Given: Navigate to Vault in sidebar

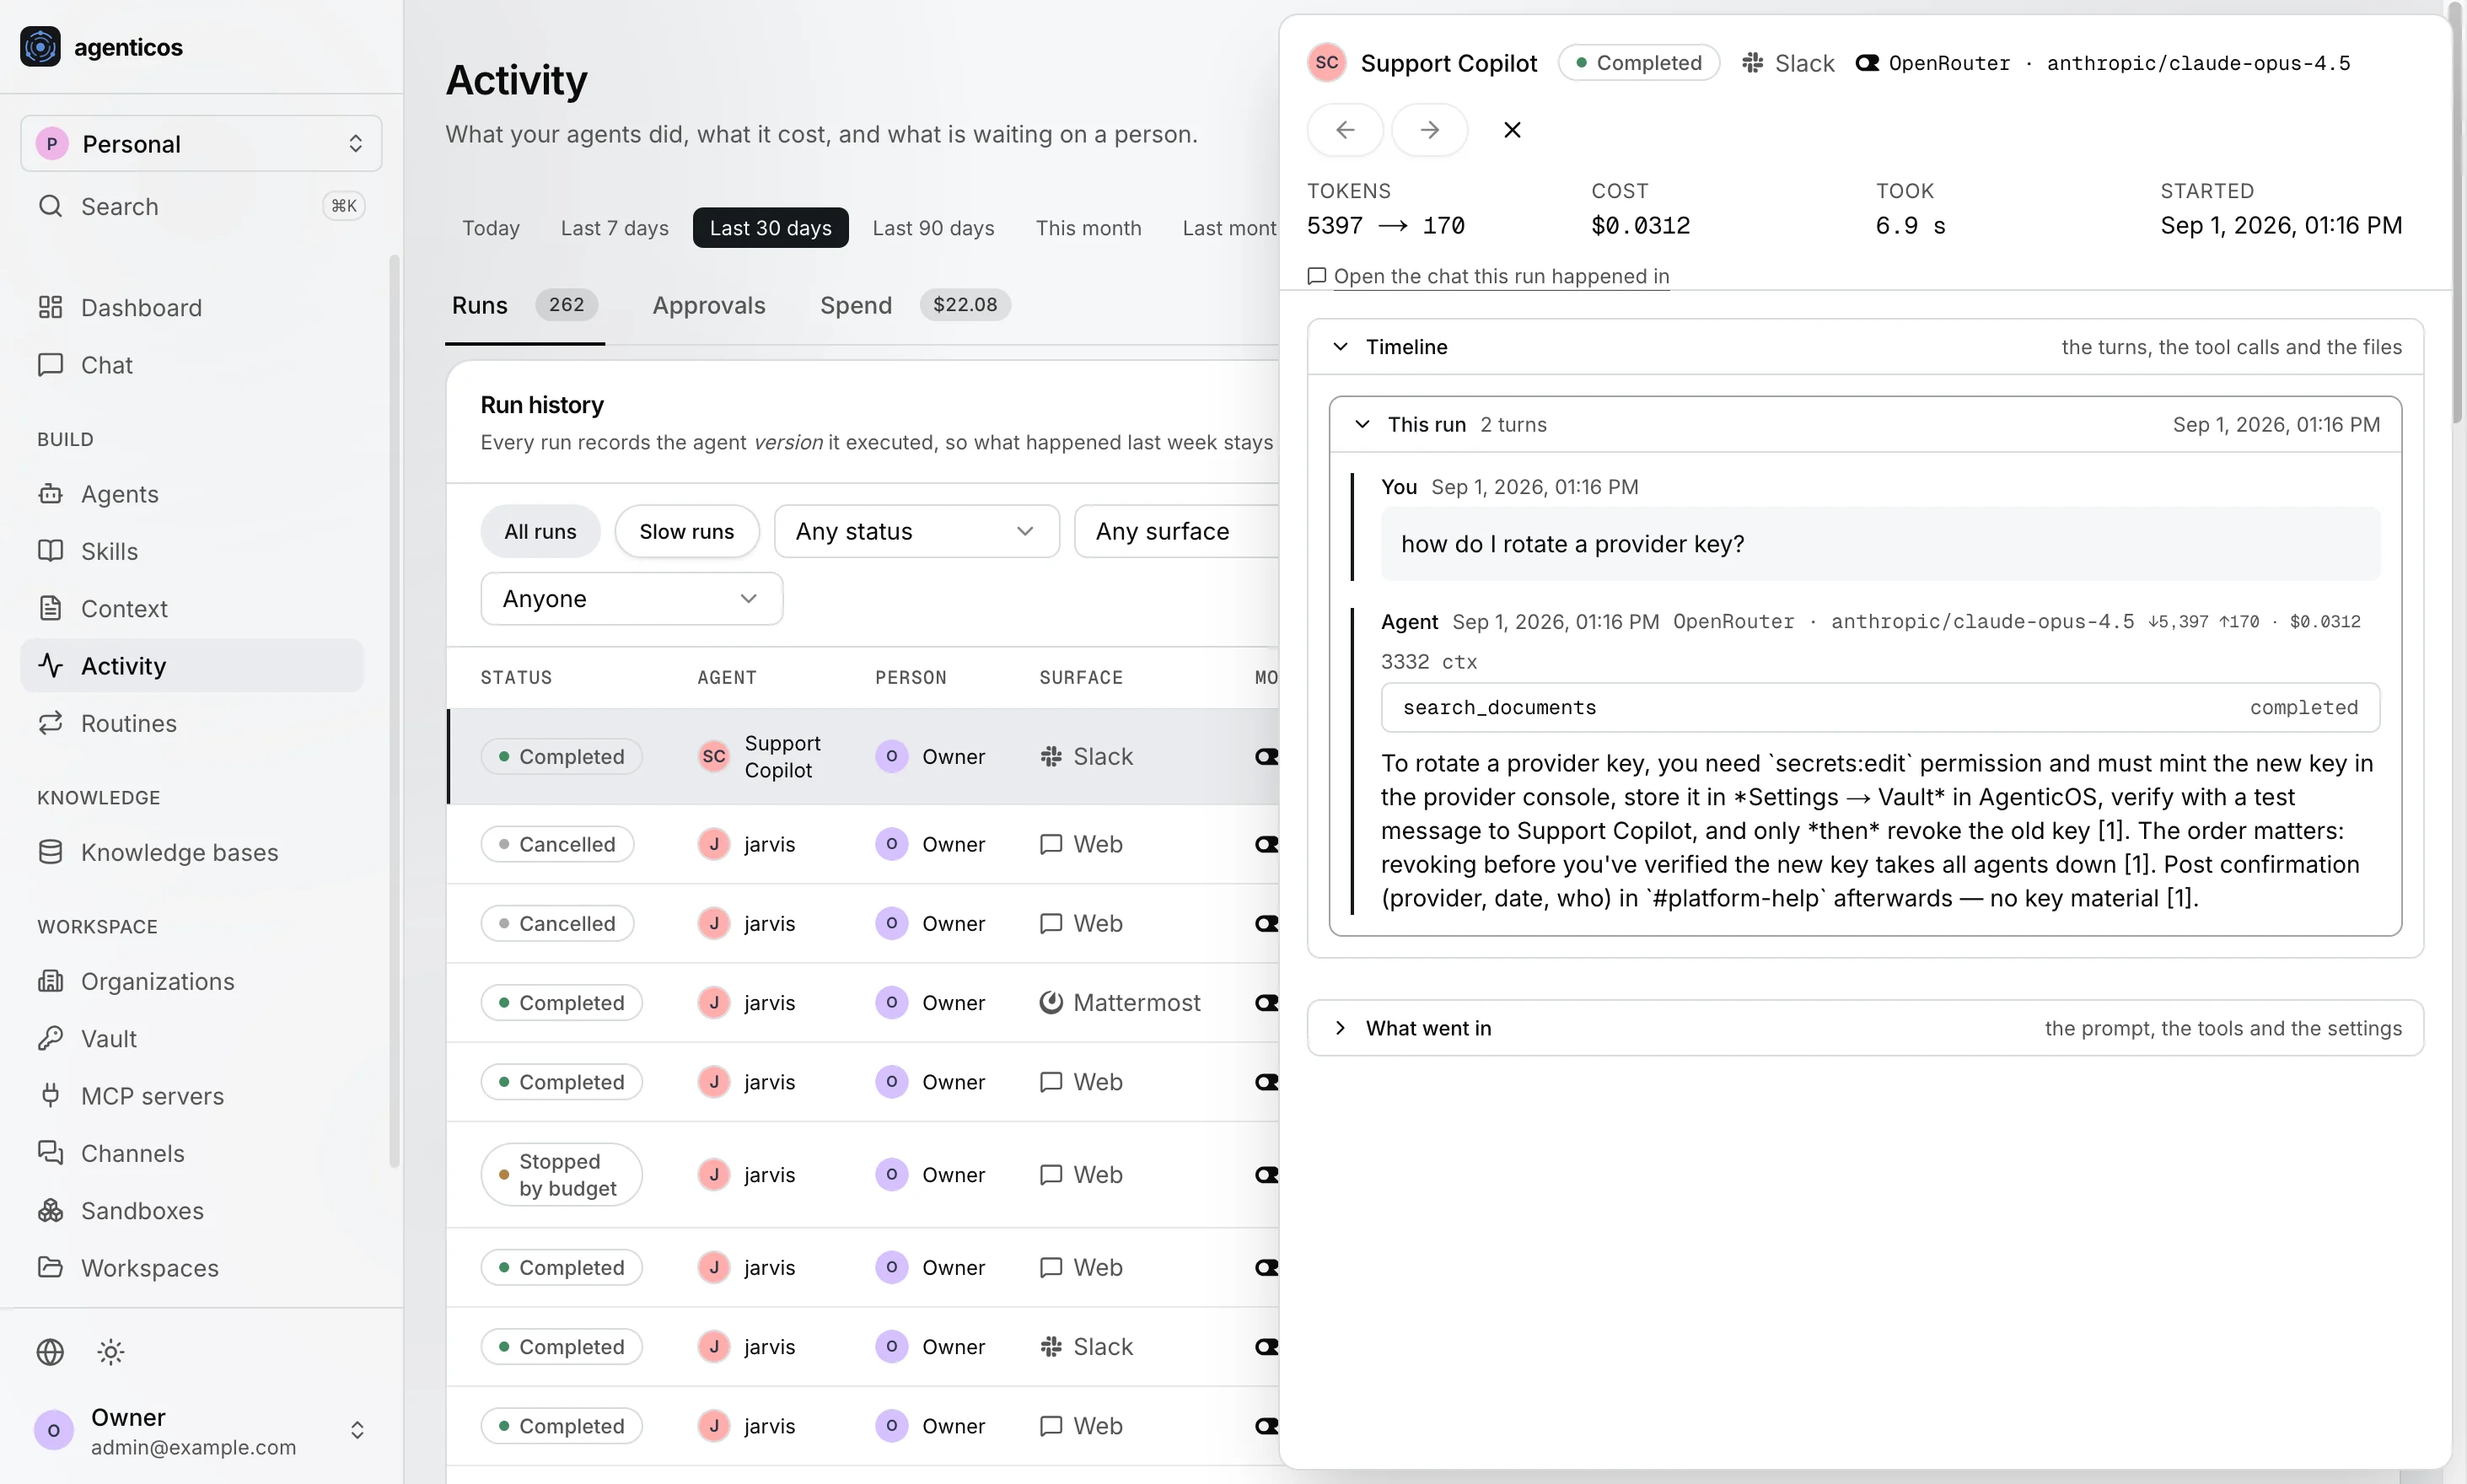Looking at the screenshot, I should [x=192, y=1038].
